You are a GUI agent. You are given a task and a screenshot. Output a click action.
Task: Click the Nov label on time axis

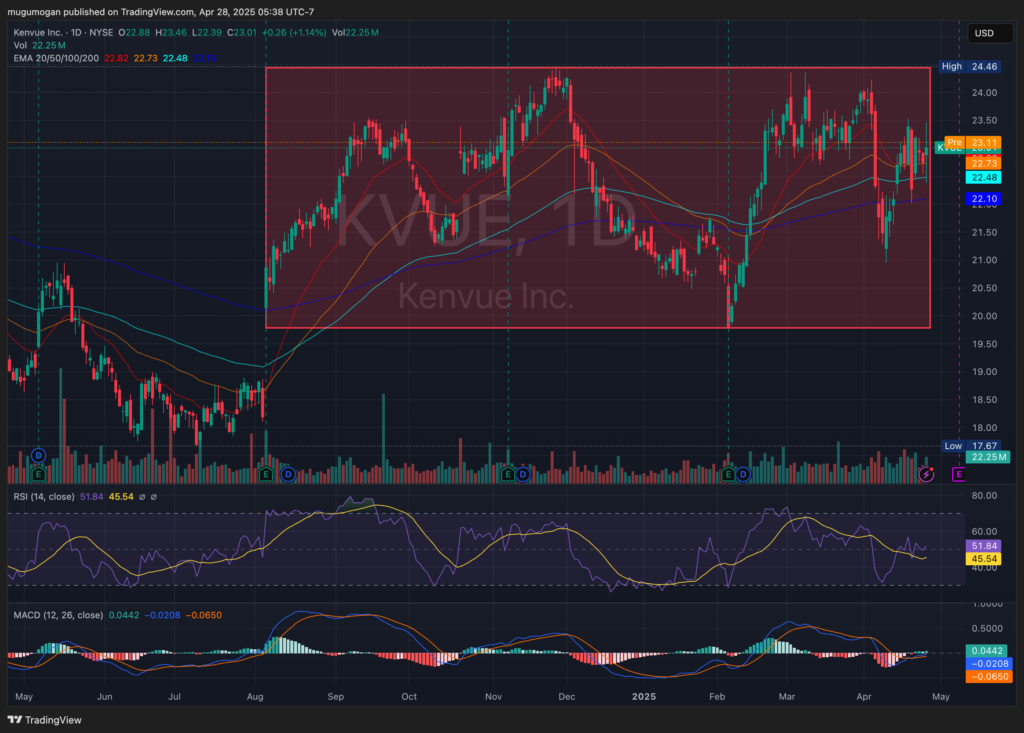pyautogui.click(x=494, y=696)
